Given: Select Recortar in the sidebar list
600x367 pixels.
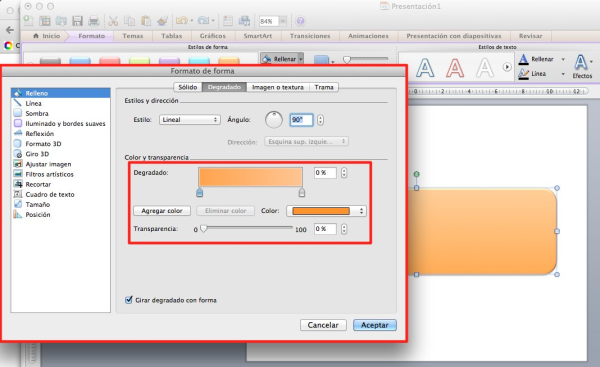Looking at the screenshot, I should pos(38,184).
